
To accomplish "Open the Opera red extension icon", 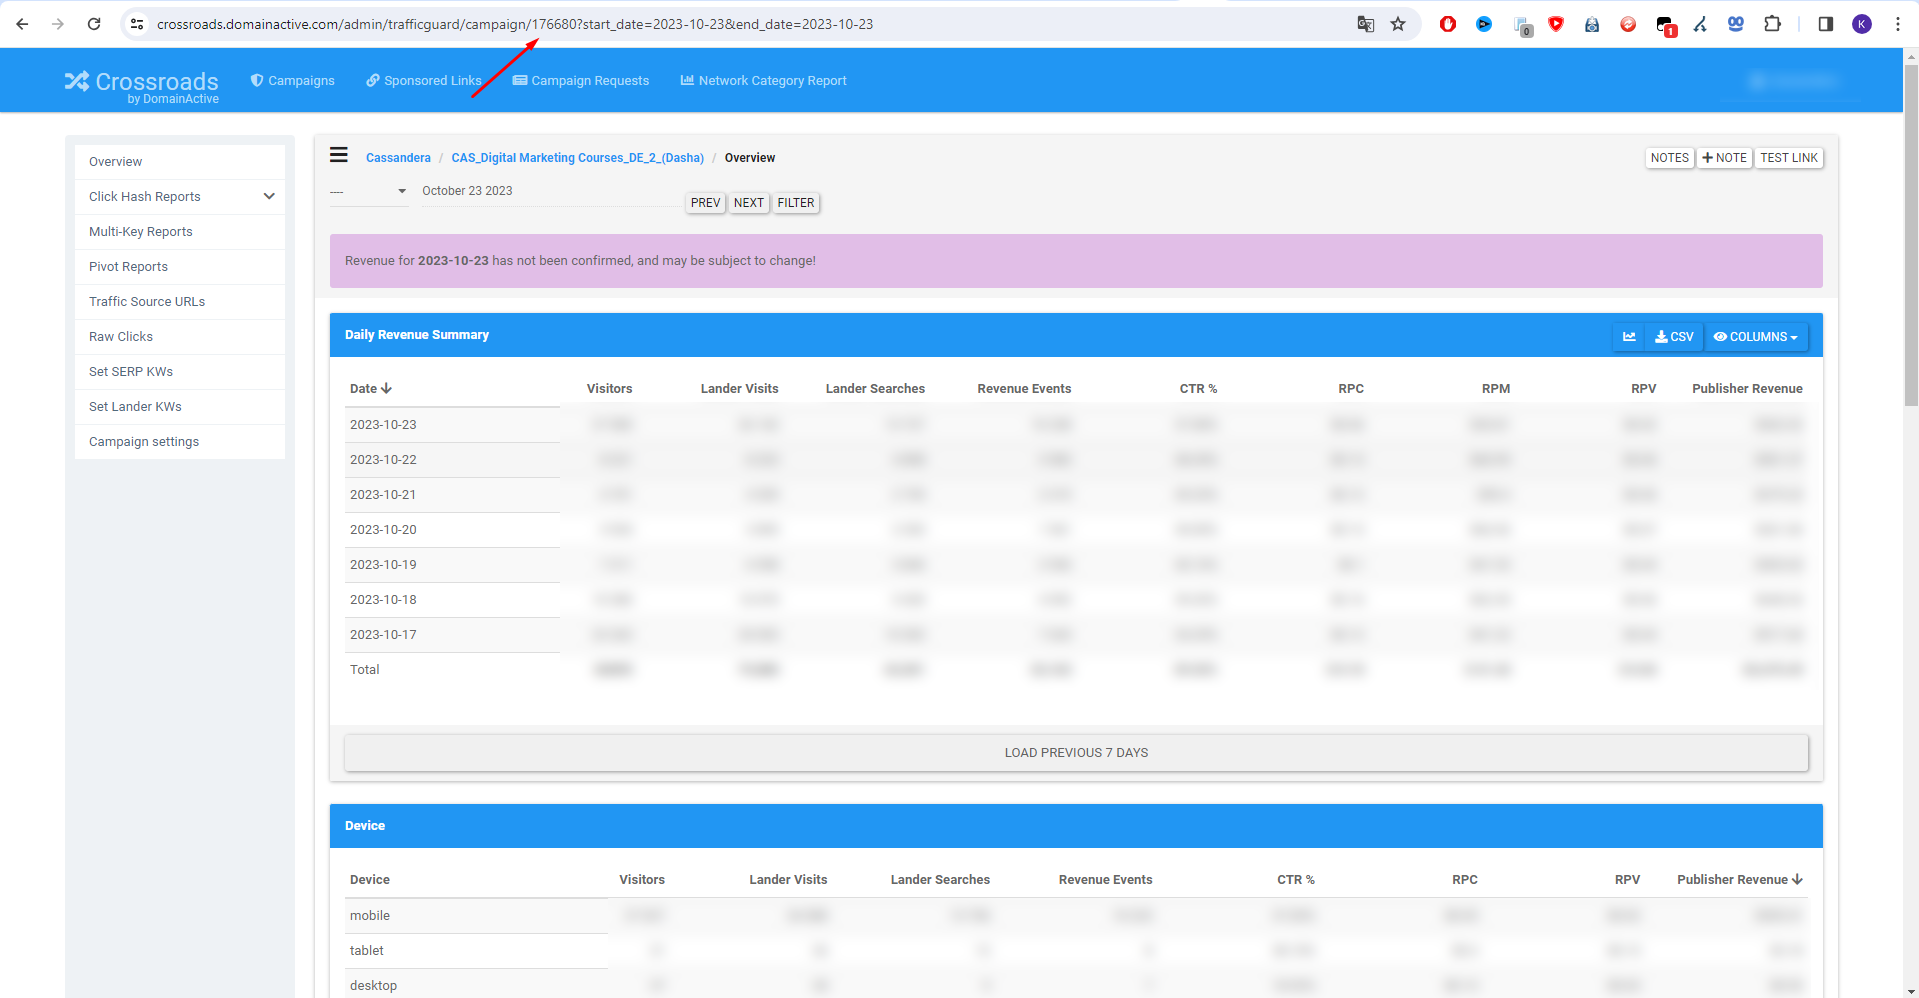I will point(1447,24).
